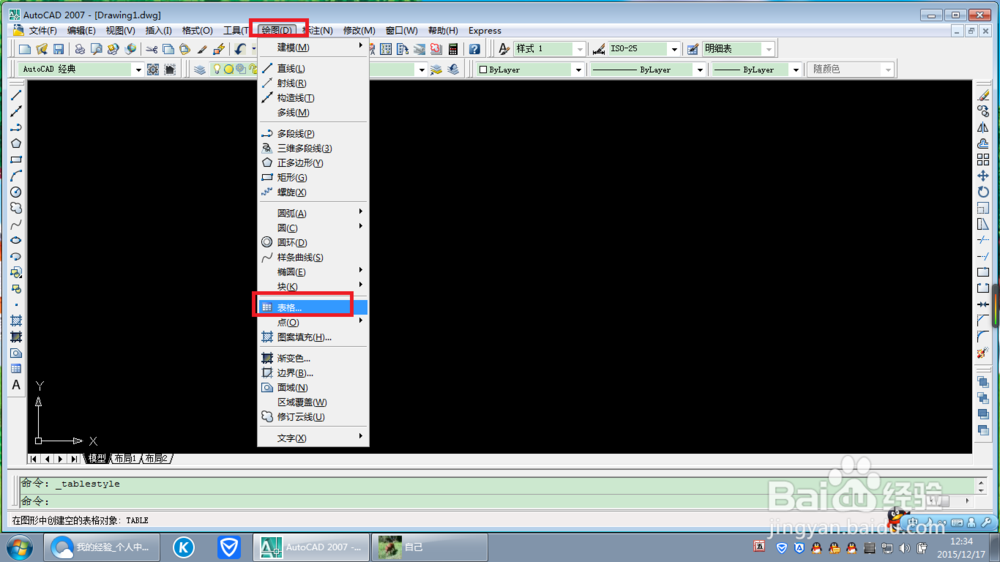Switch to the 布局2 layout tab
1000x562 pixels.
156,459
